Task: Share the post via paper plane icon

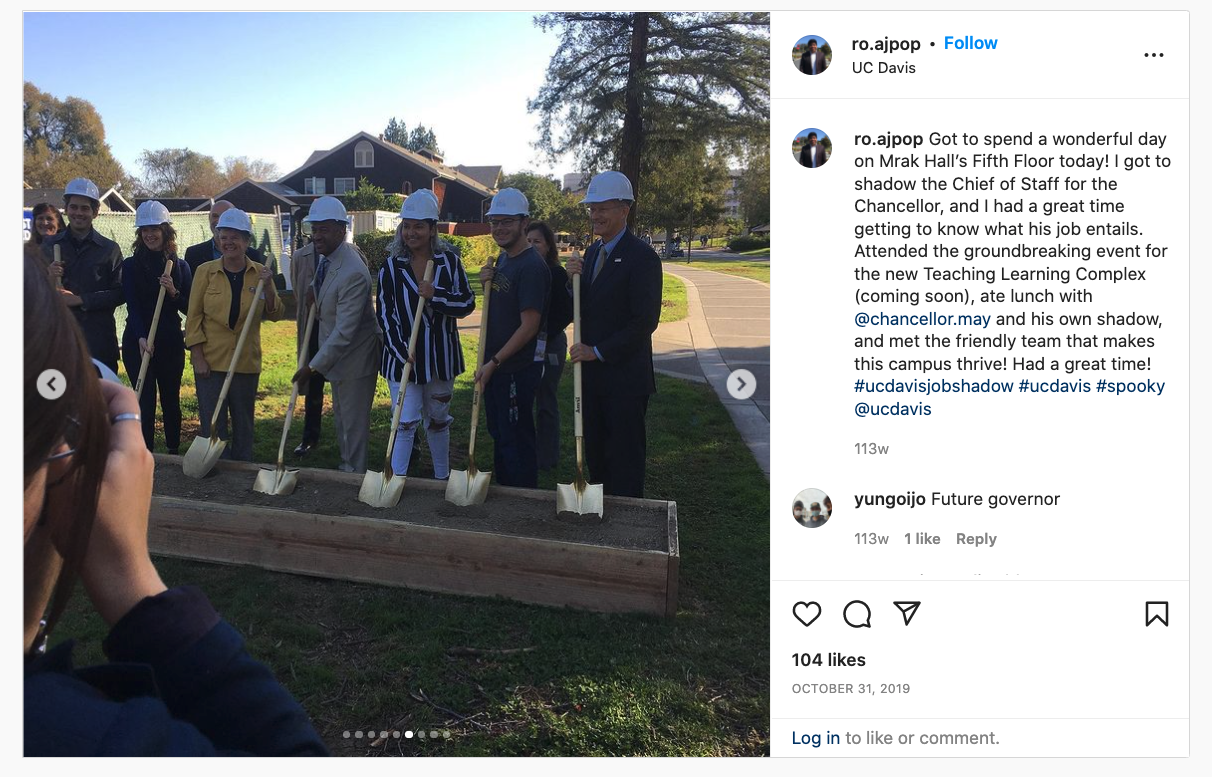Action: pos(907,613)
